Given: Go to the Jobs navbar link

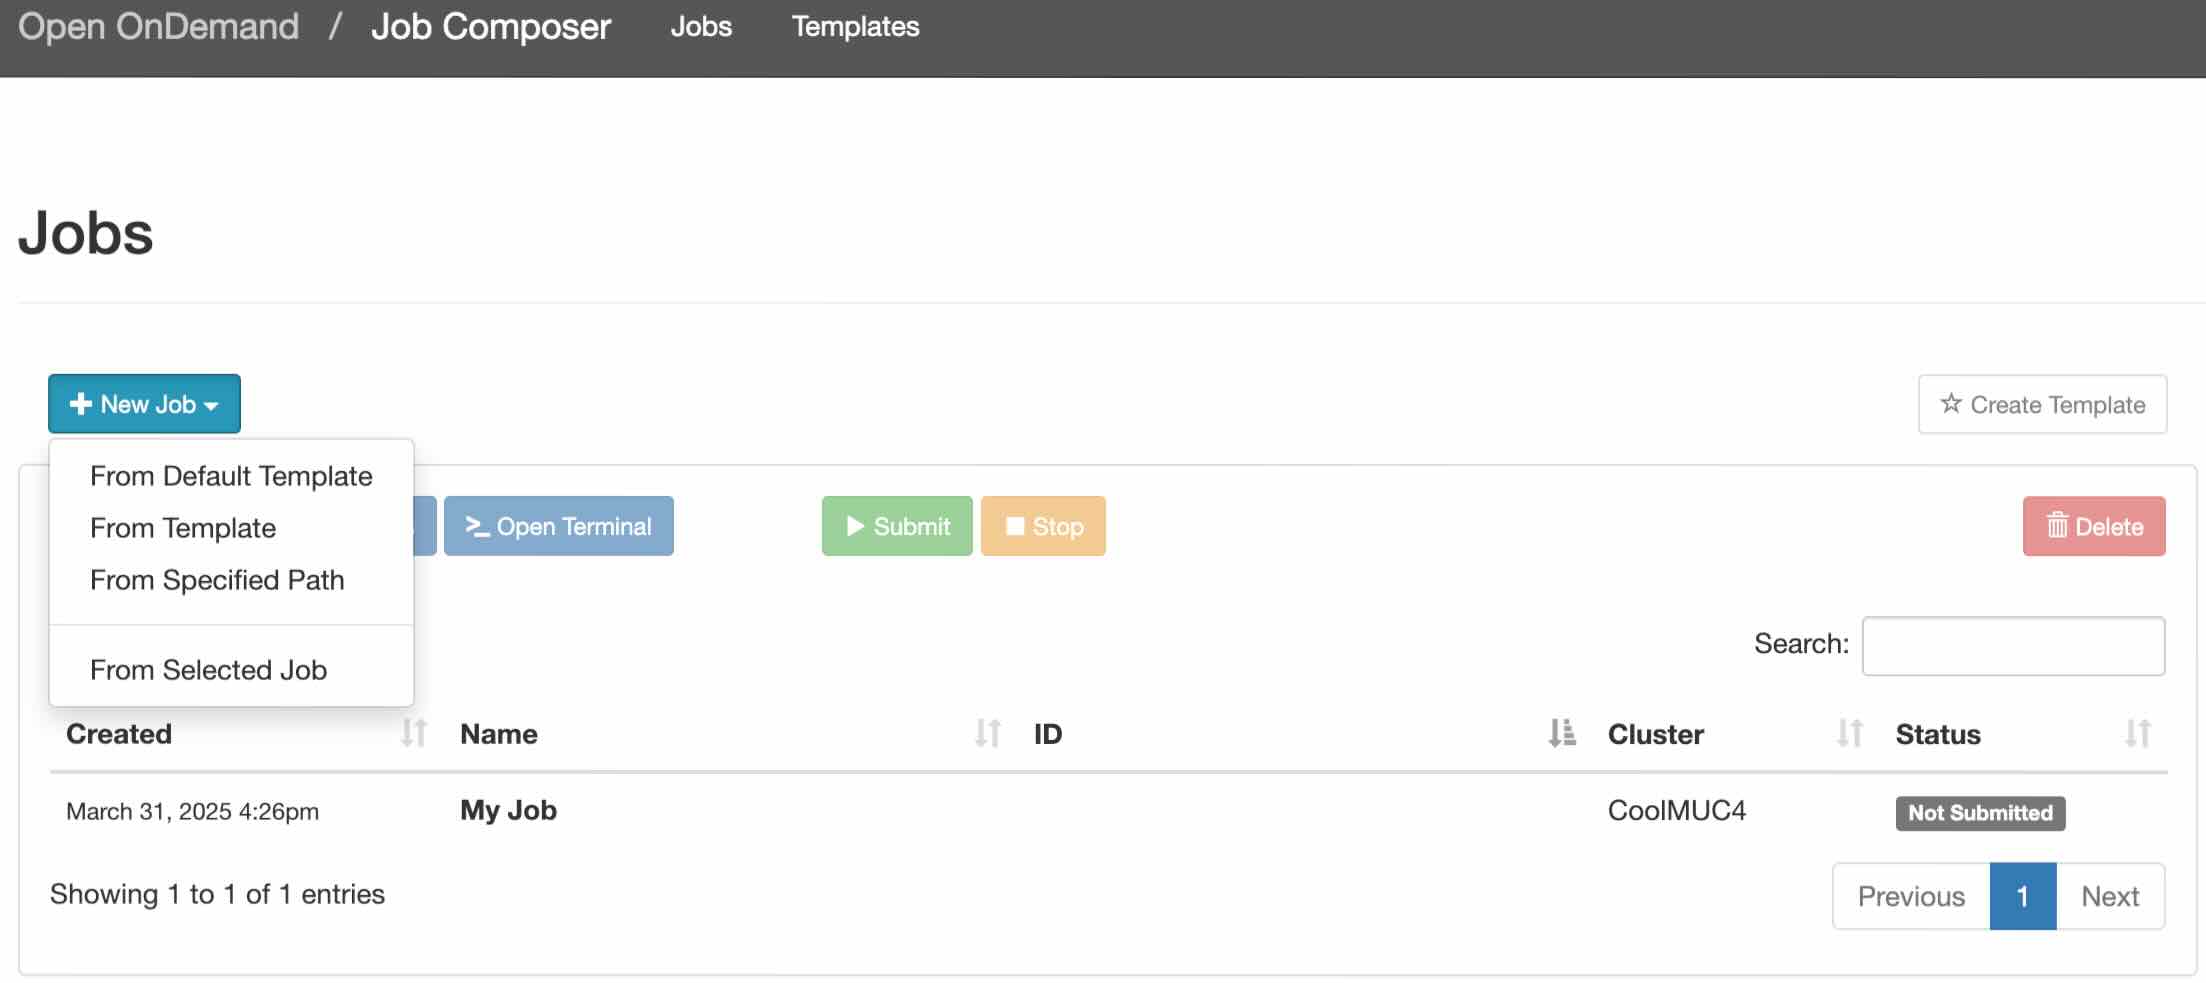Looking at the screenshot, I should (x=701, y=27).
